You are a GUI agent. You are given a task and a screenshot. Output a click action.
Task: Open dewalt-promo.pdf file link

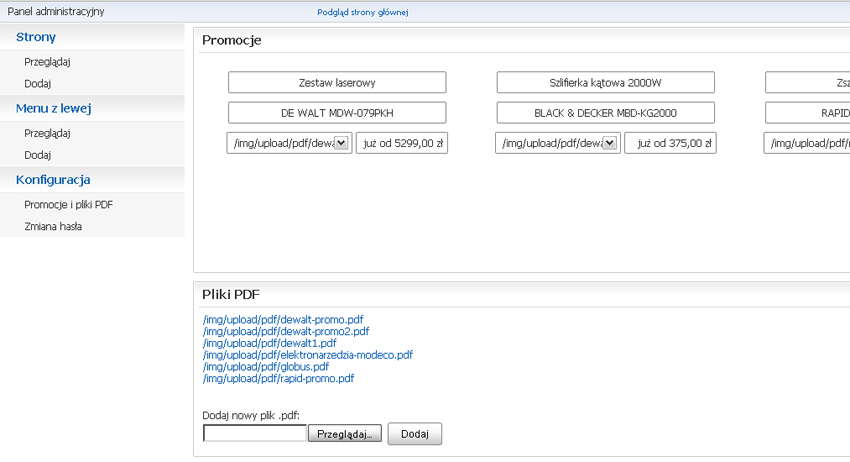(x=283, y=319)
